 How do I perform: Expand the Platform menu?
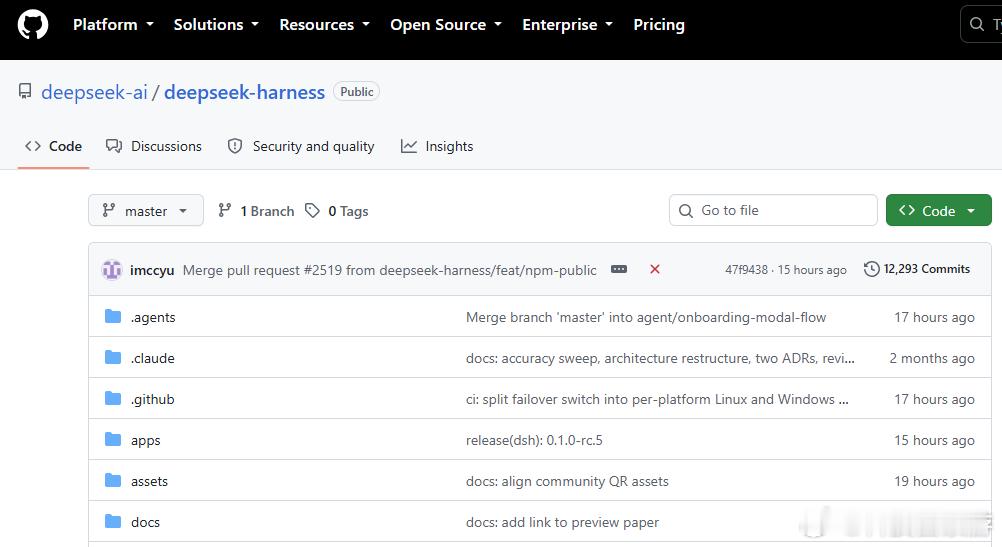[x=113, y=25]
